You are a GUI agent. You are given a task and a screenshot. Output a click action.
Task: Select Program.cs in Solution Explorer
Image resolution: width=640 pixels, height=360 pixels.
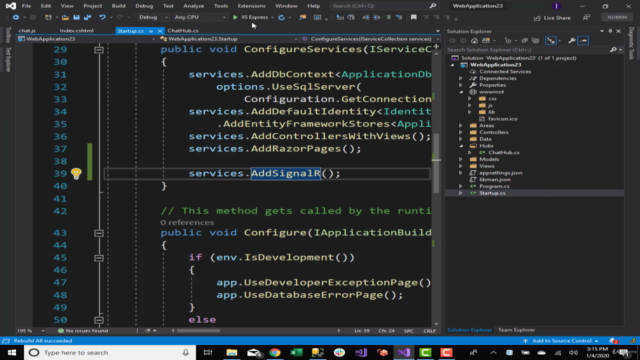coord(494,186)
